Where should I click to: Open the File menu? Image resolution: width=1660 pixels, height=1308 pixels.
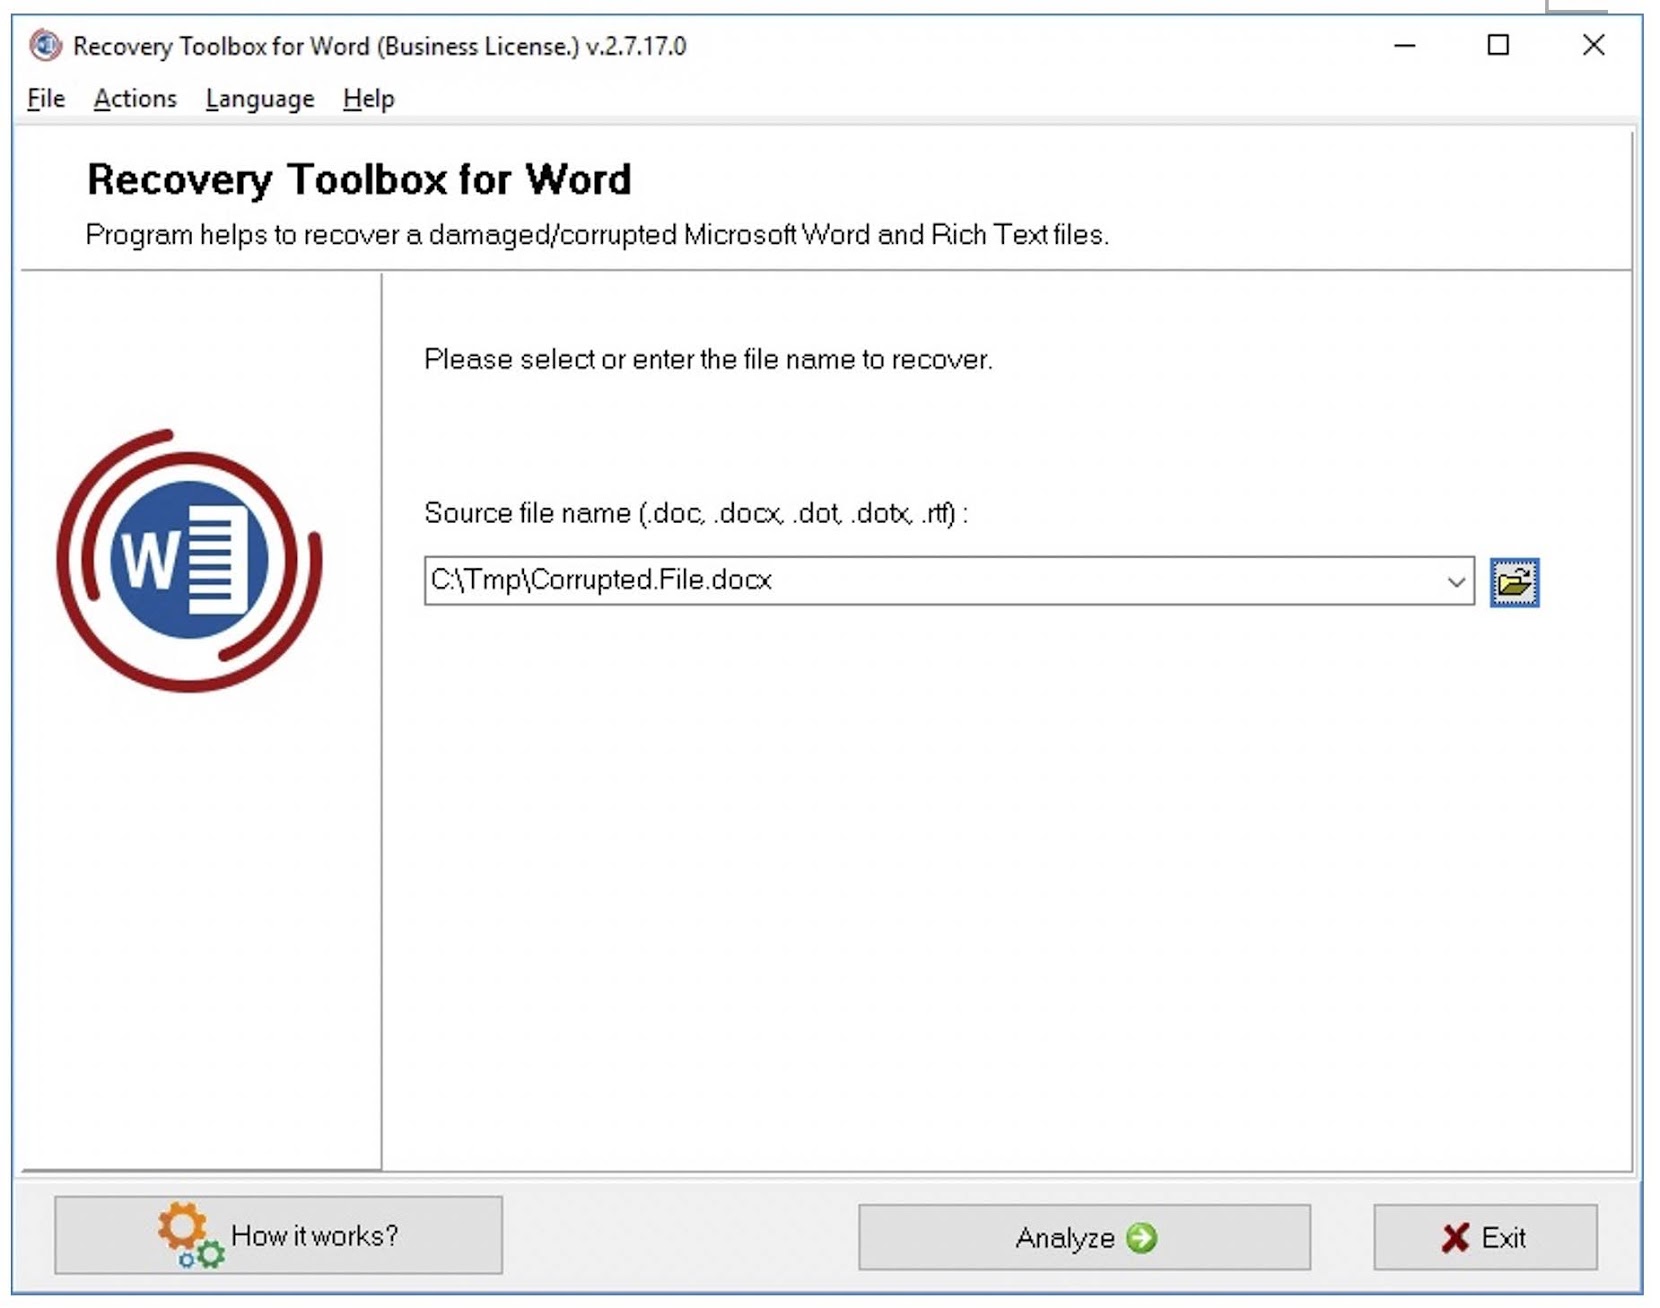tap(46, 99)
